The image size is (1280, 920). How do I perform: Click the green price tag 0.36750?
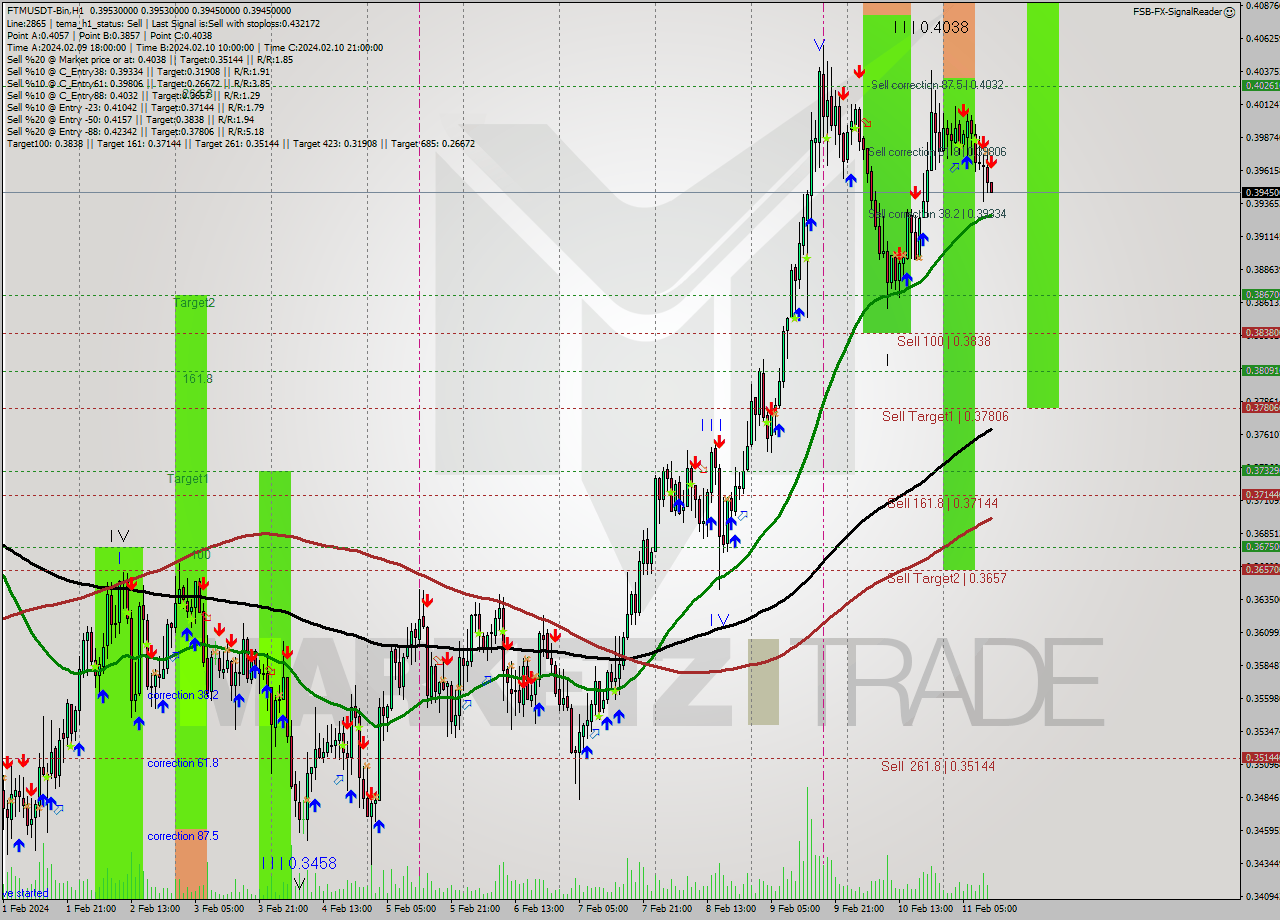point(1260,547)
